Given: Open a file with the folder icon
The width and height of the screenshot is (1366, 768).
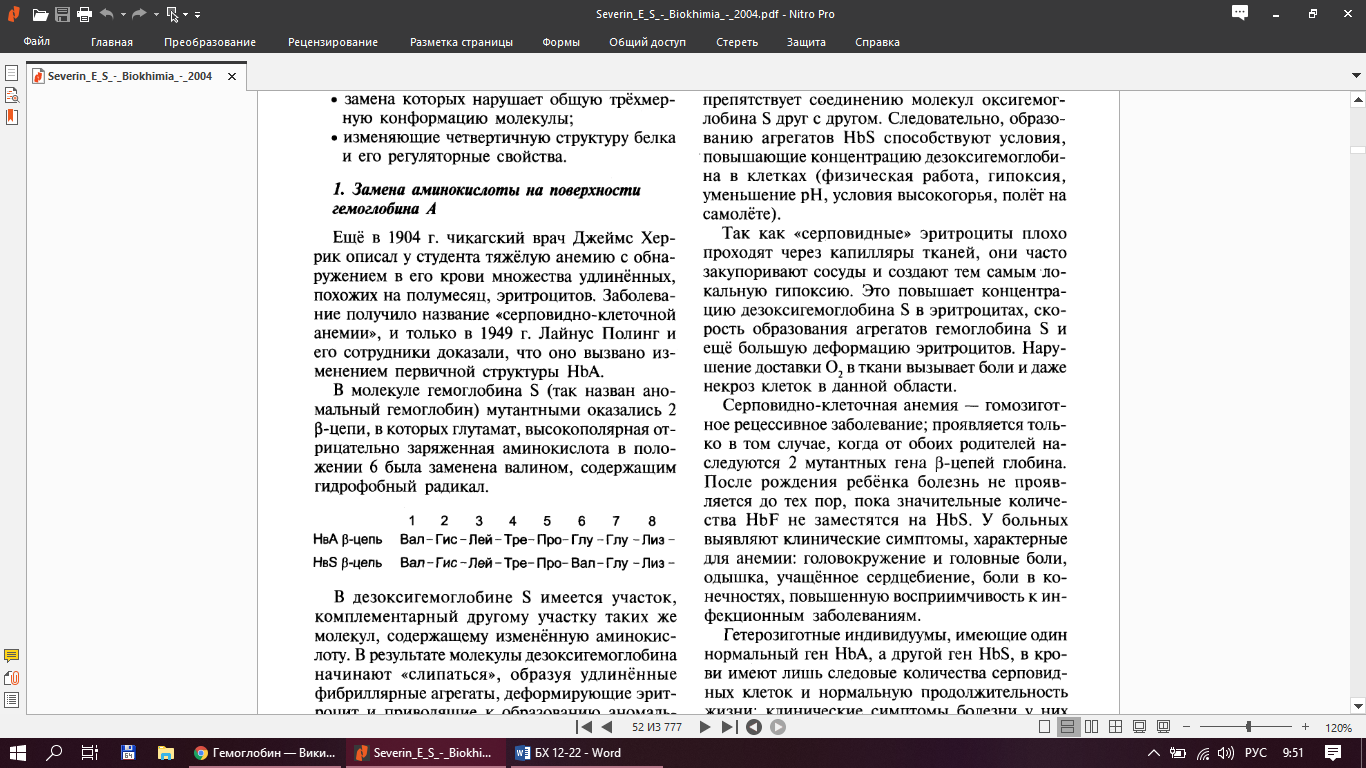Looking at the screenshot, I should [40, 14].
